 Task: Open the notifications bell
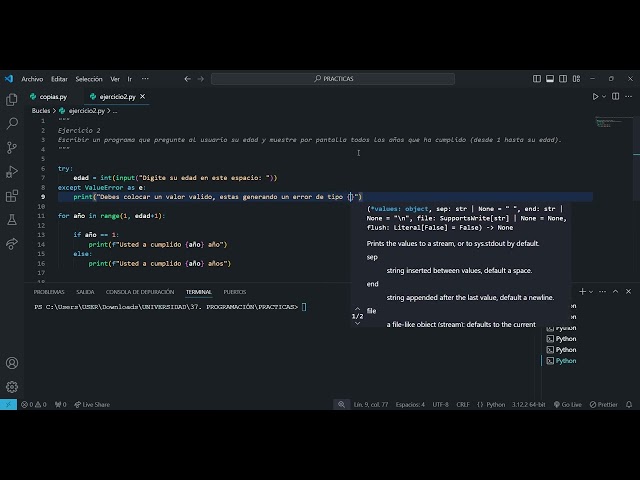629,404
